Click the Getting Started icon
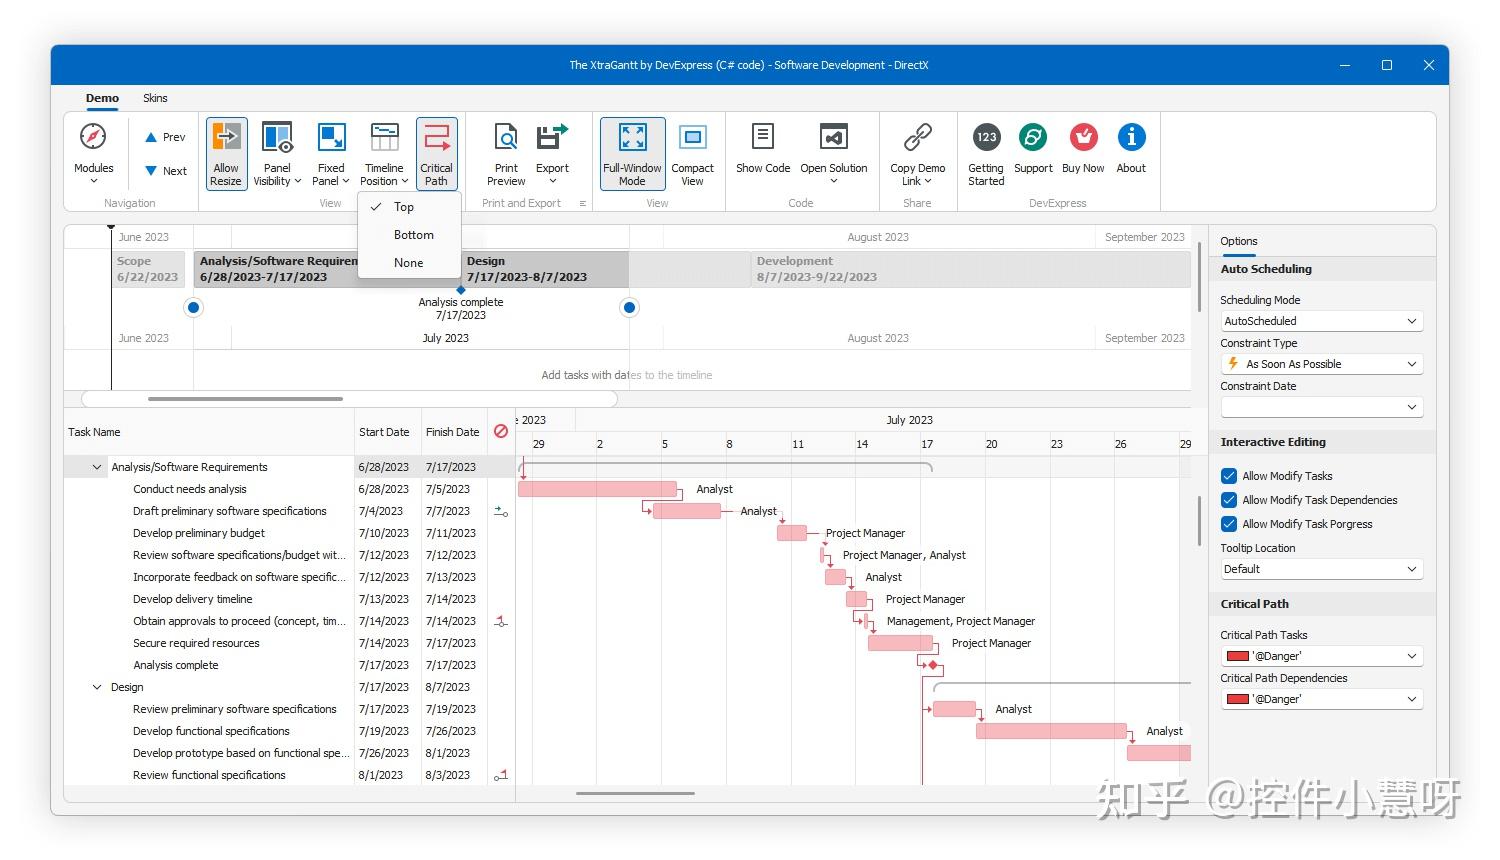The height and width of the screenshot is (860, 1500). (x=985, y=152)
